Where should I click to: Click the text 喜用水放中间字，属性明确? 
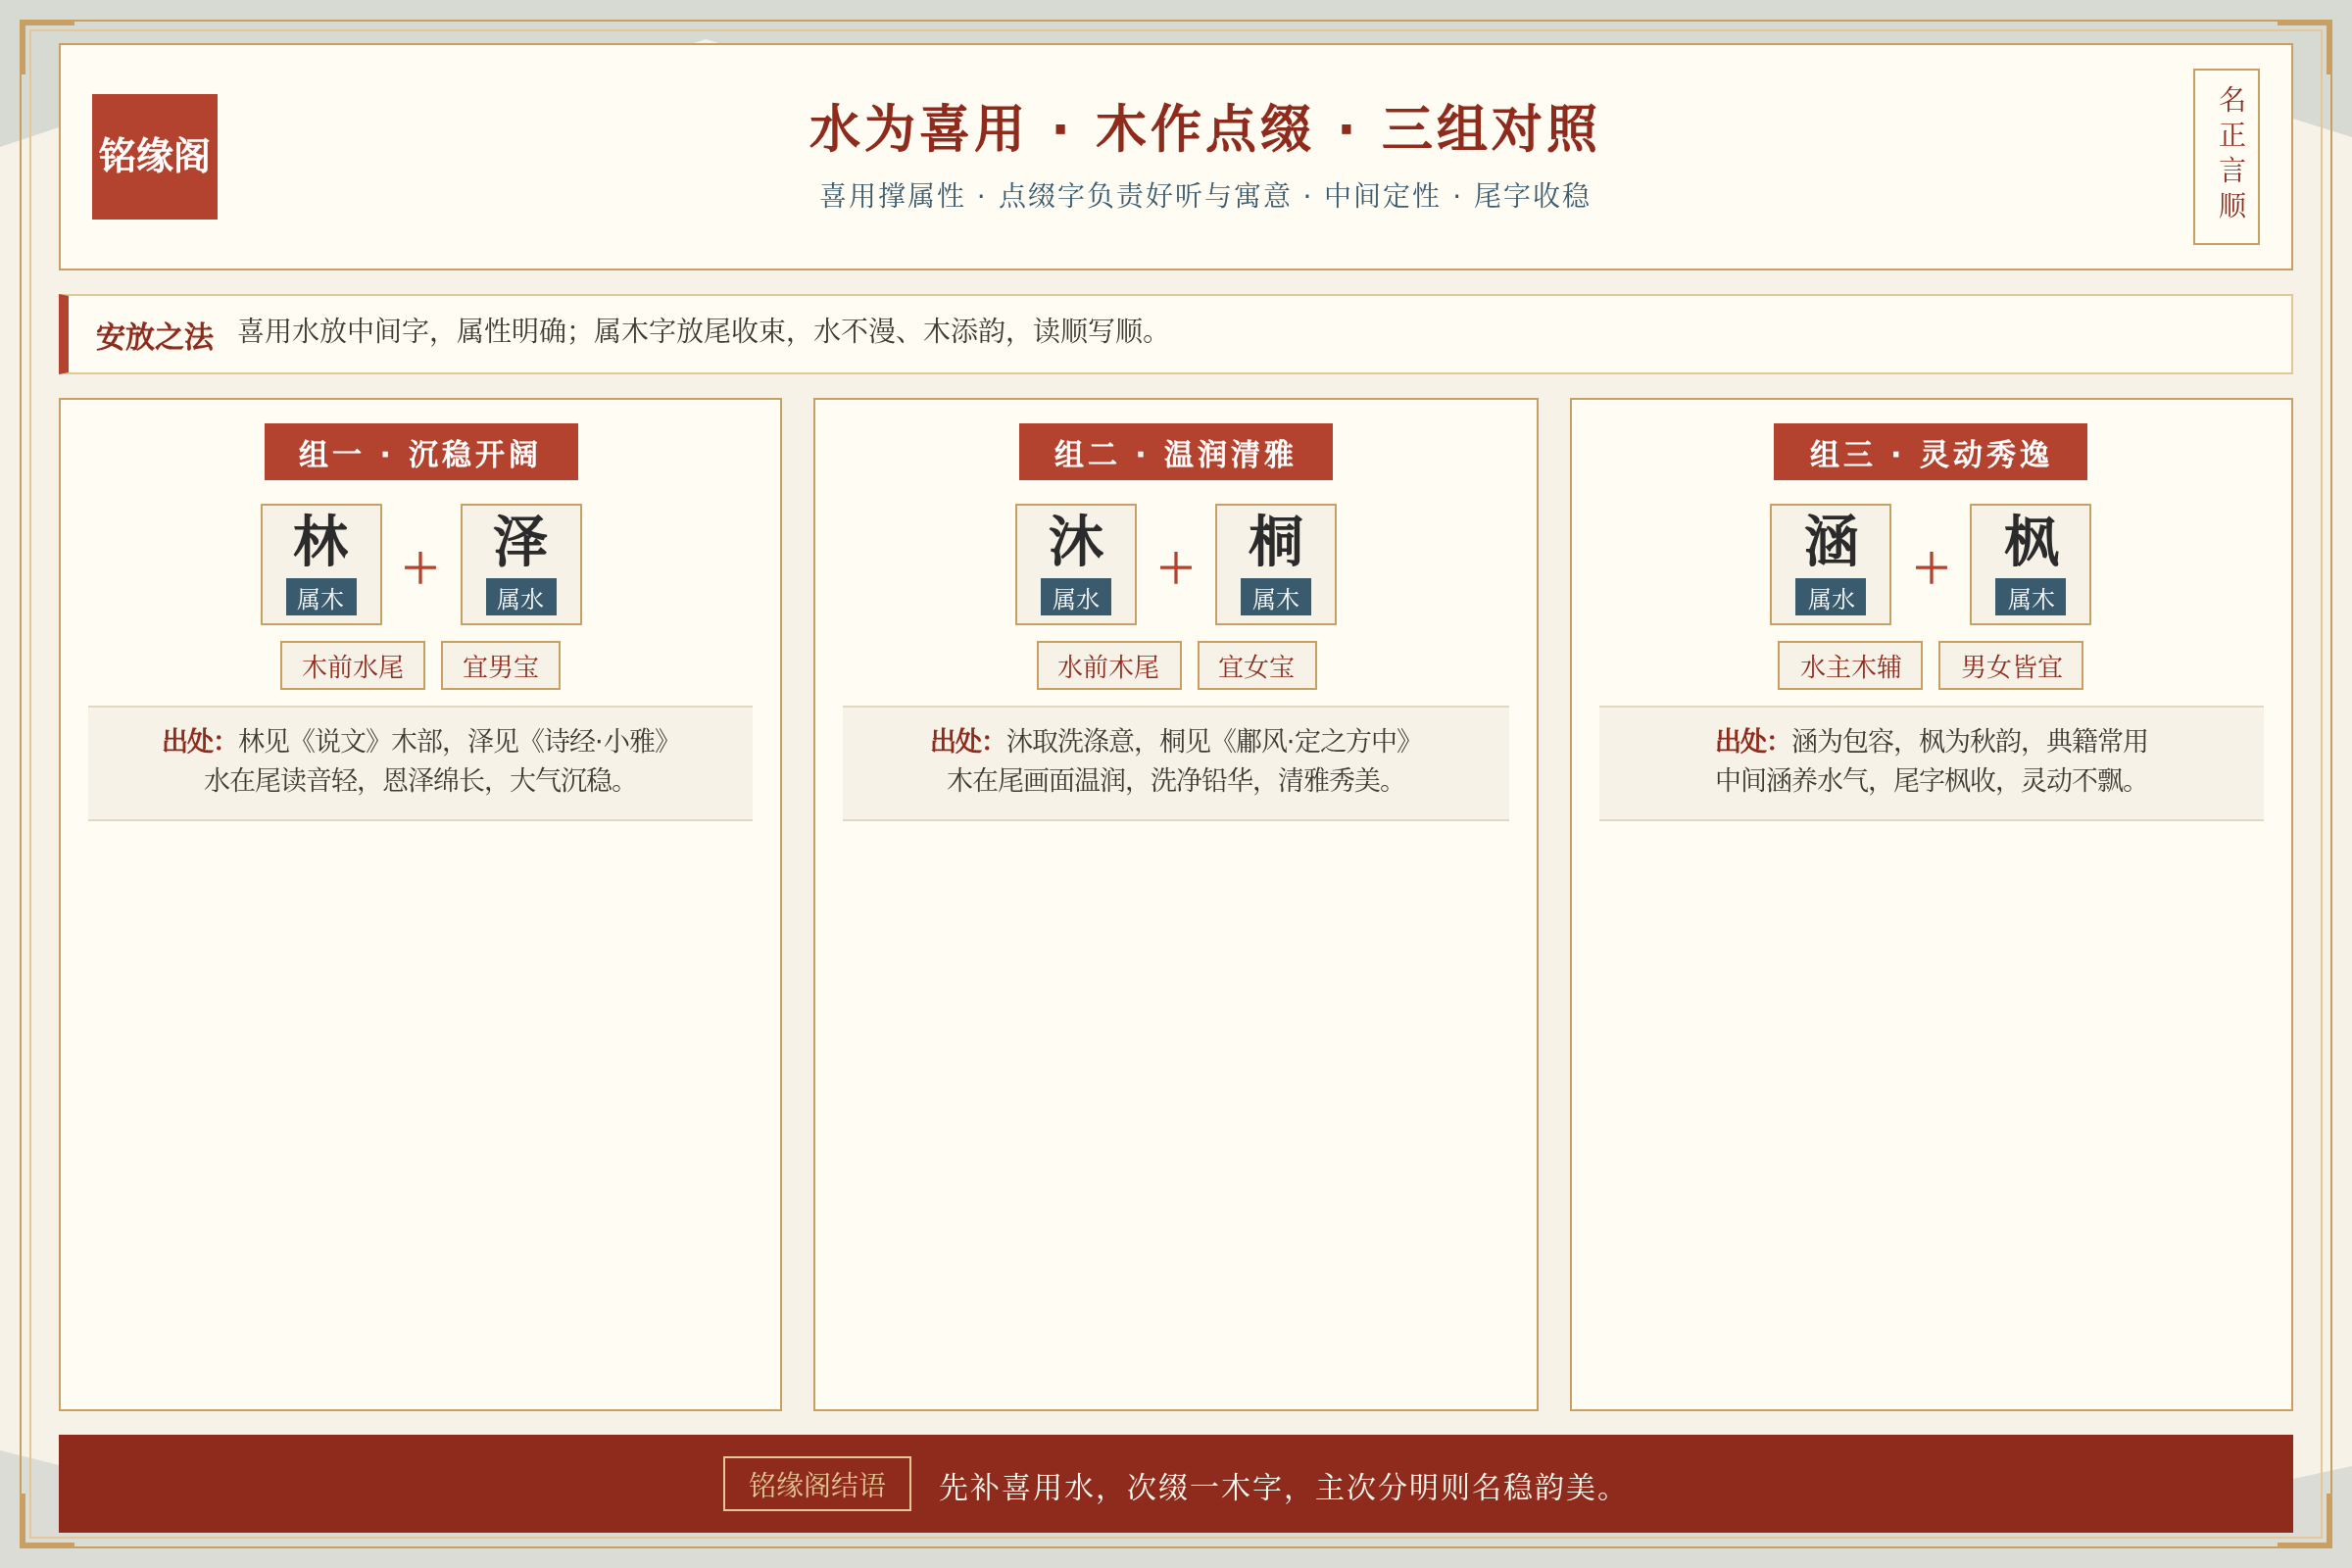[x=407, y=331]
